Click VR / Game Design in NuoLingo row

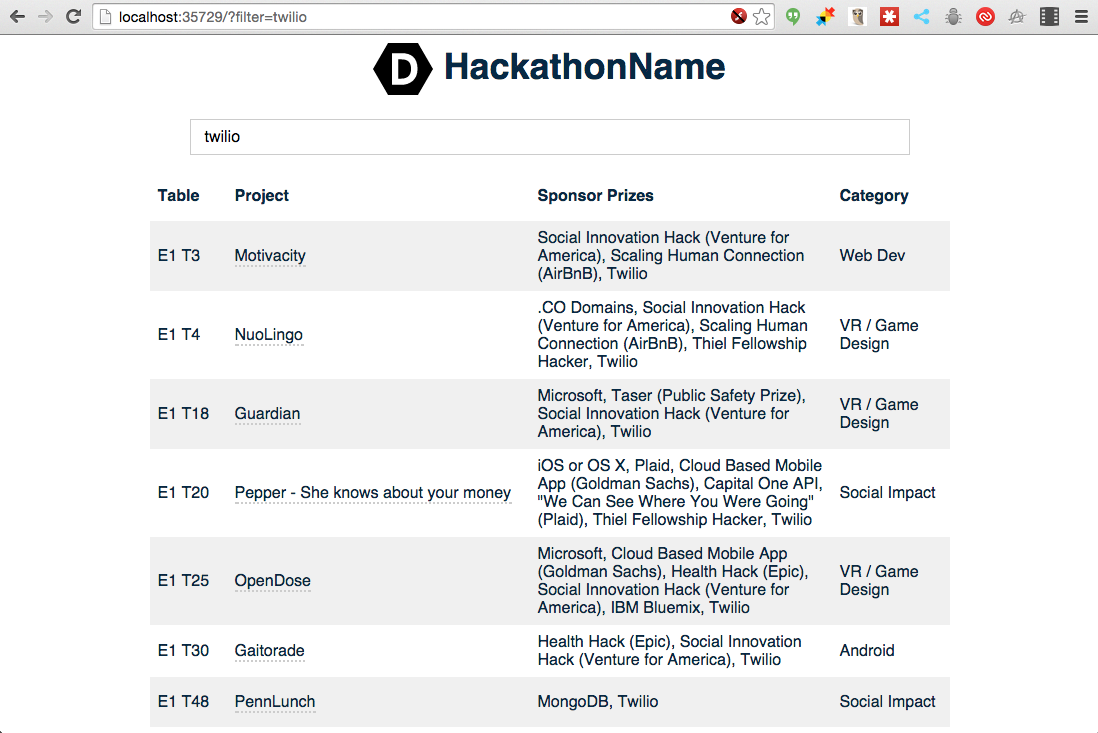(x=879, y=335)
